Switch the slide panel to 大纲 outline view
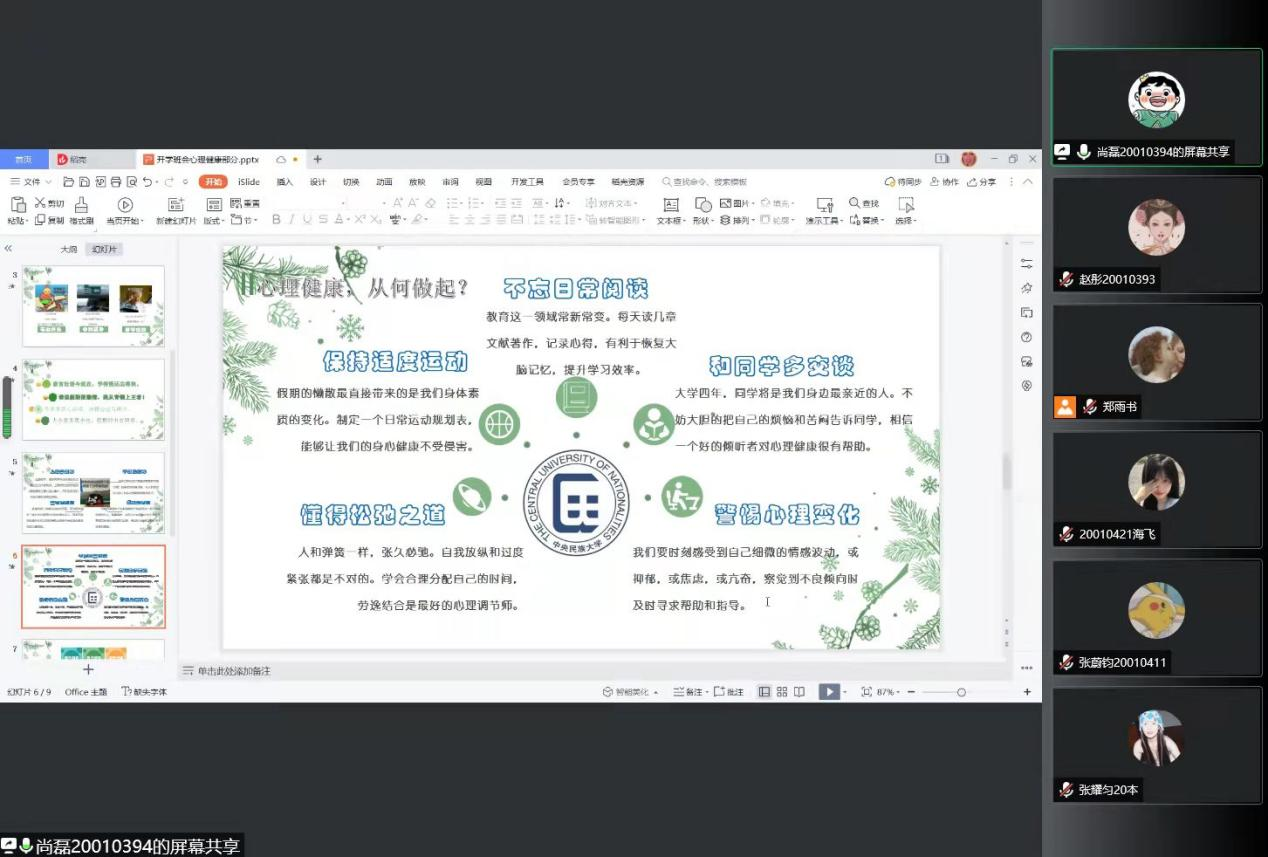Image resolution: width=1268 pixels, height=857 pixels. click(68, 249)
